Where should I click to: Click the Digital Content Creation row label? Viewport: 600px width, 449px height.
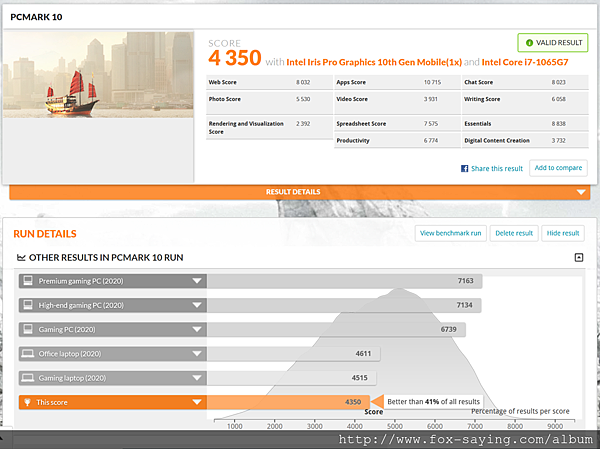497,140
